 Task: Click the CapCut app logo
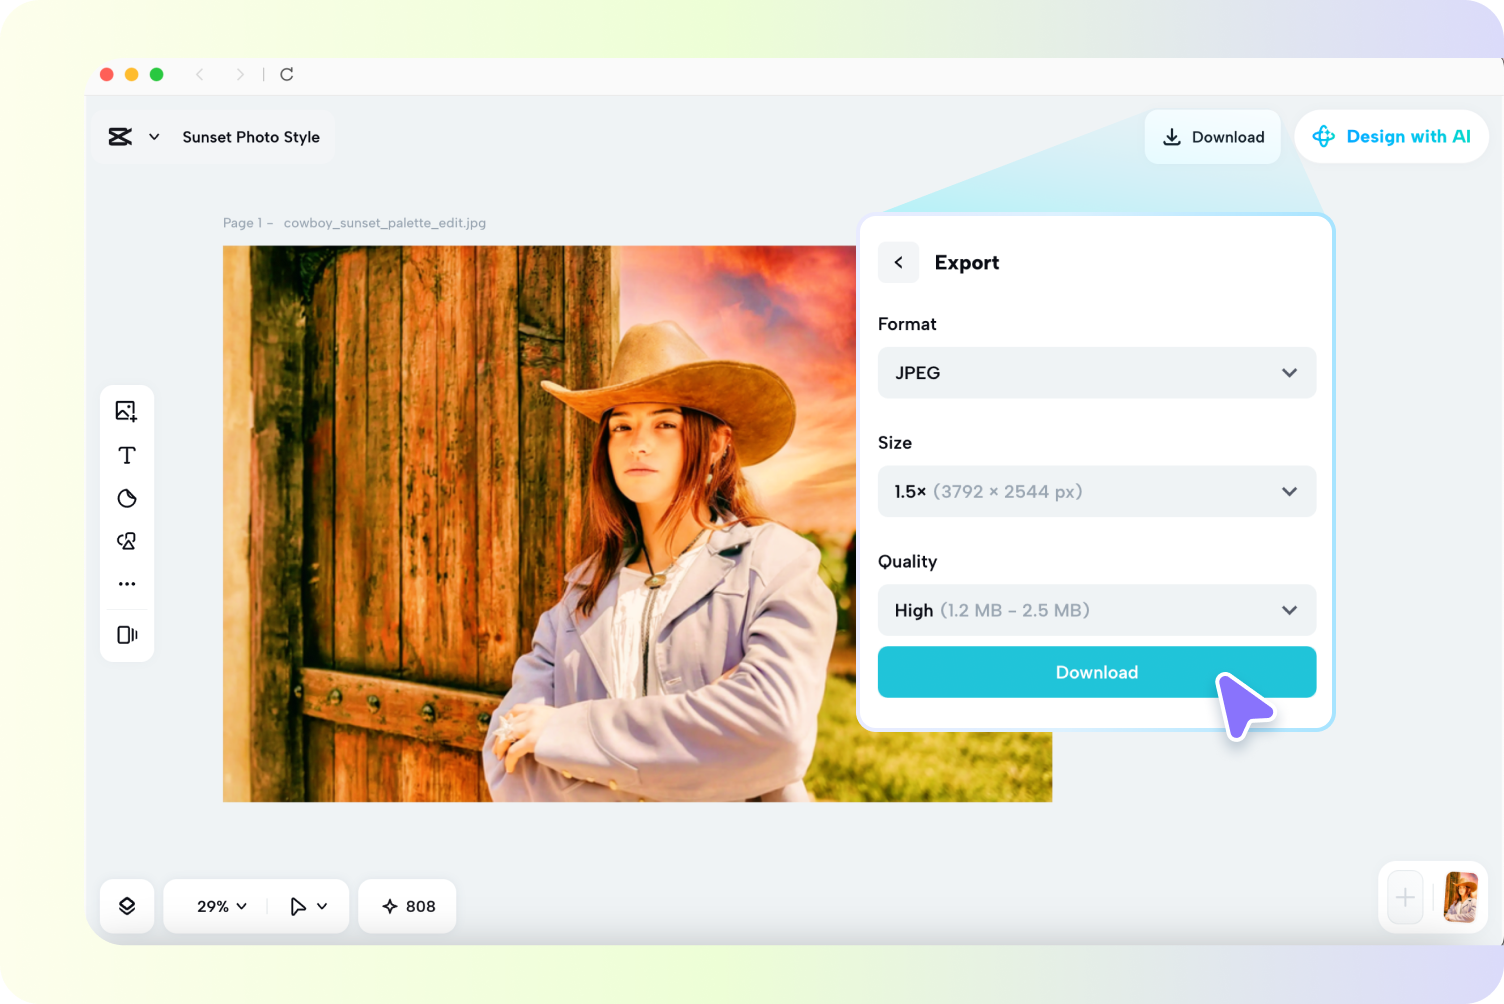[120, 136]
